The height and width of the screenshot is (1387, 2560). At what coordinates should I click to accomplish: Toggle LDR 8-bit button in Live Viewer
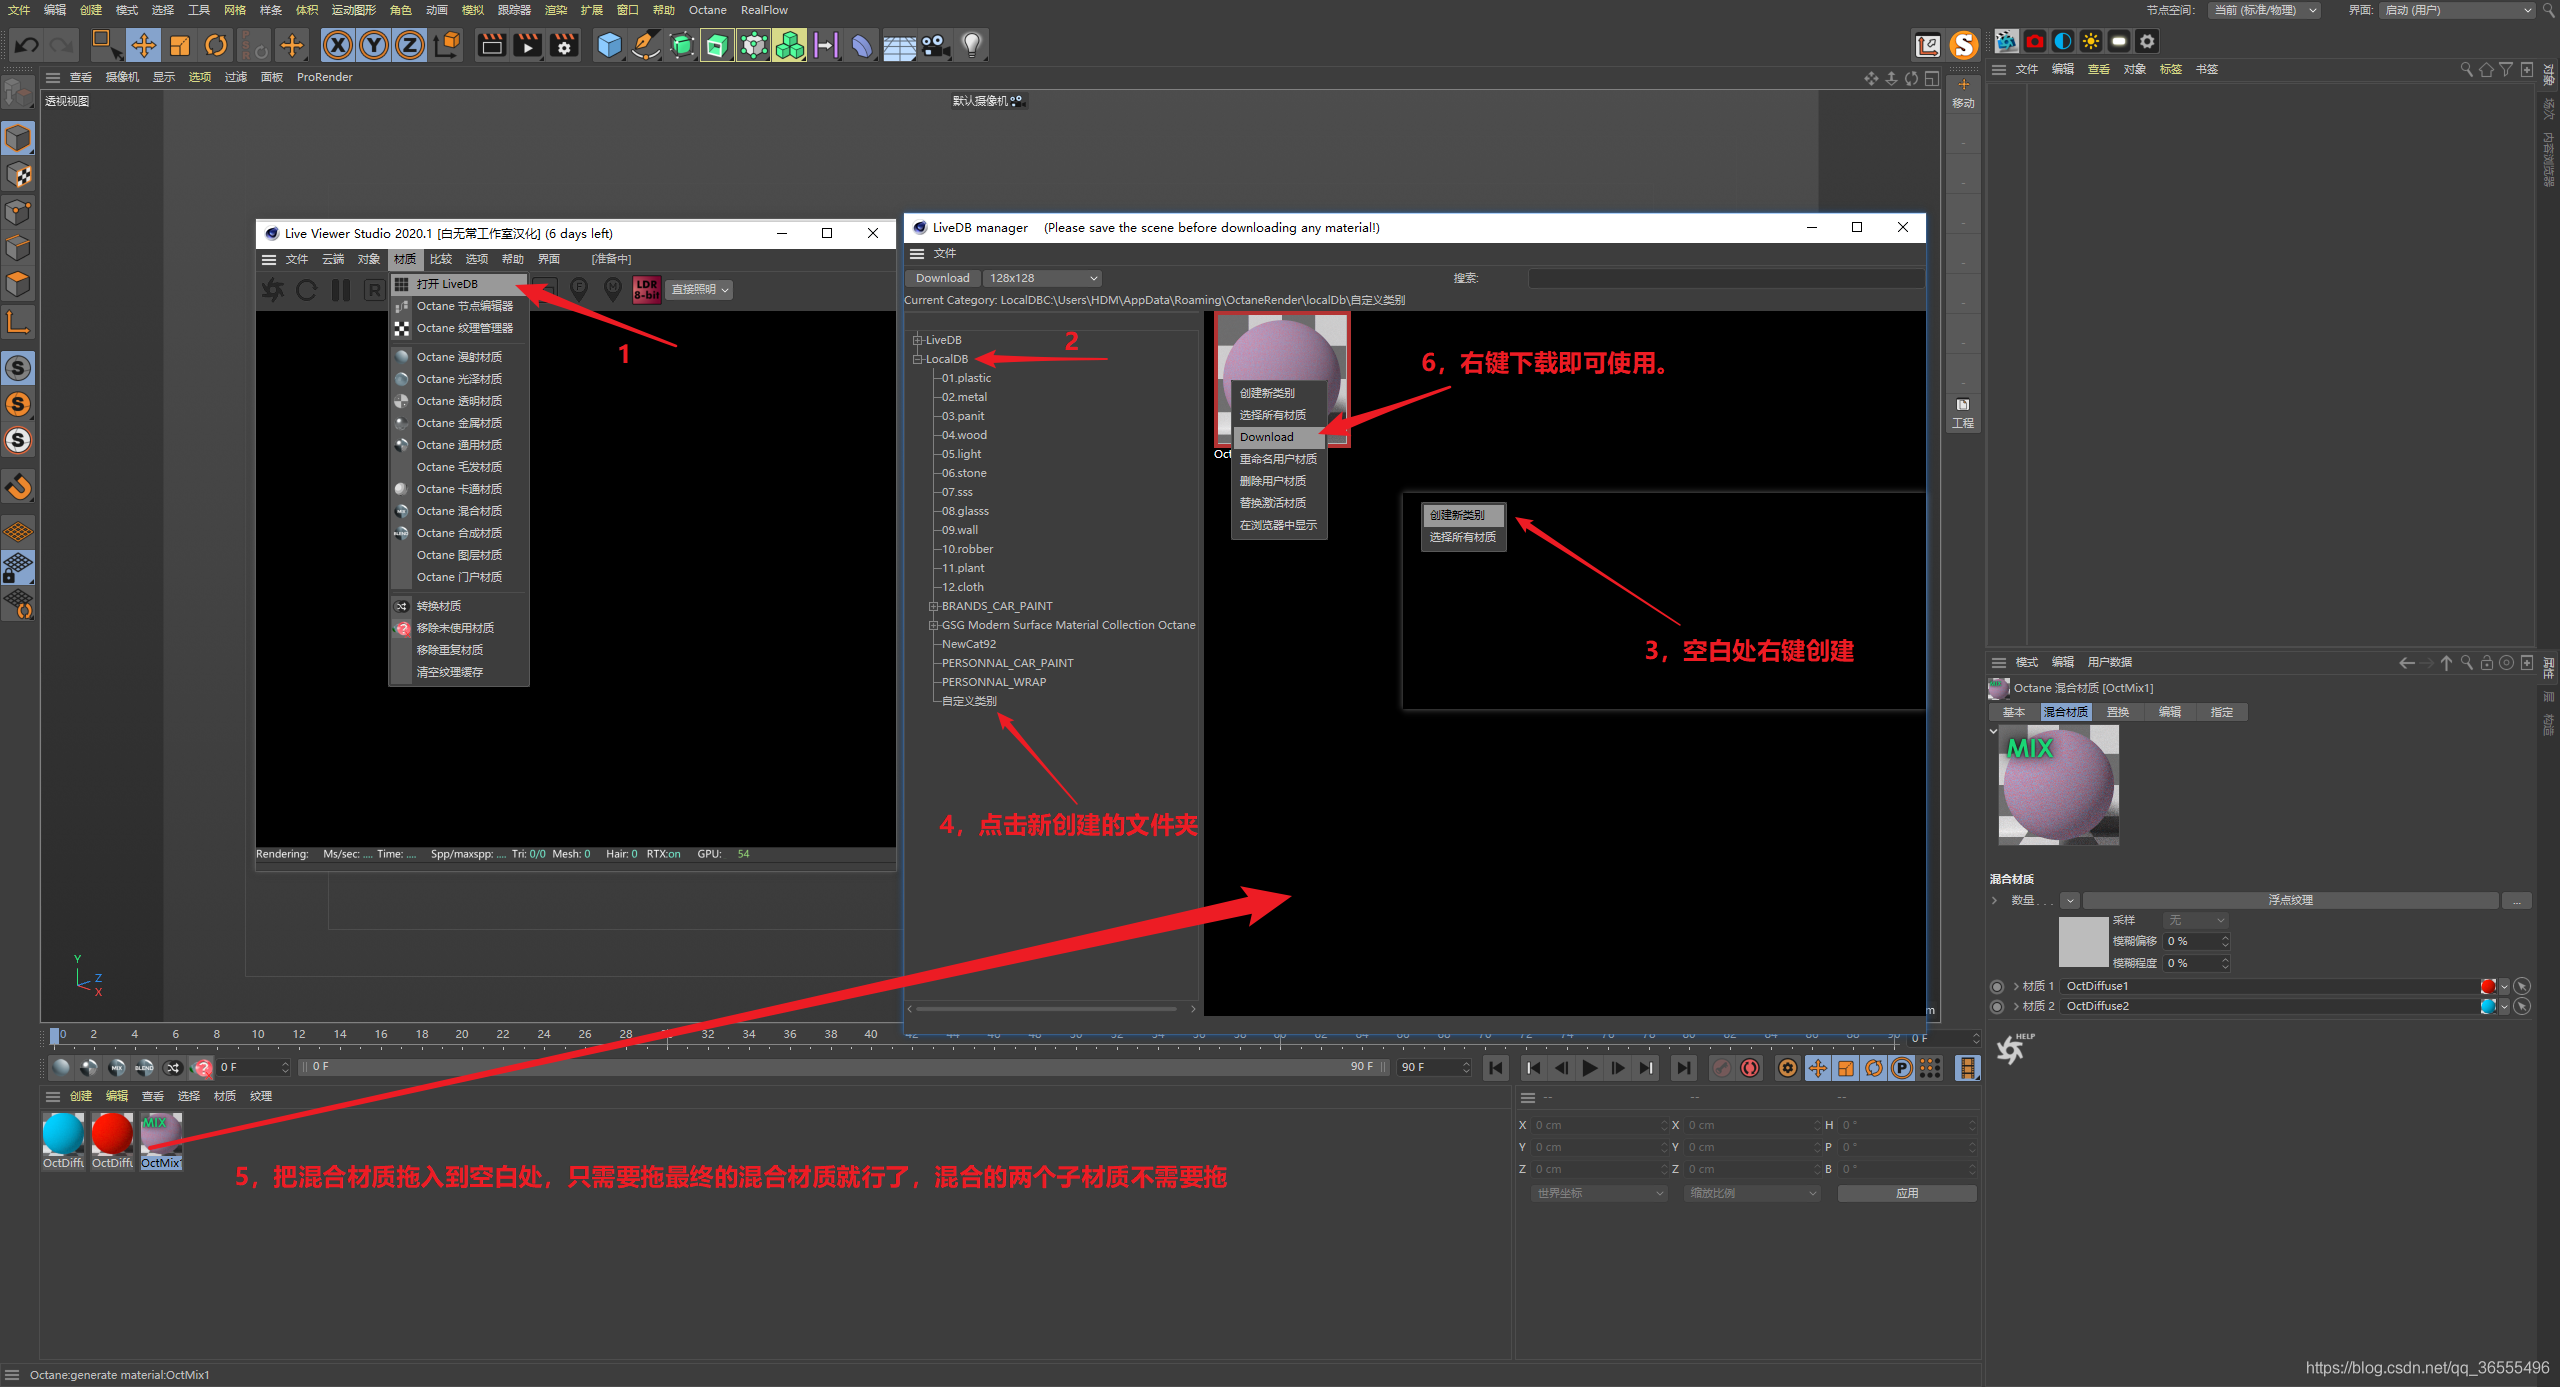click(647, 289)
